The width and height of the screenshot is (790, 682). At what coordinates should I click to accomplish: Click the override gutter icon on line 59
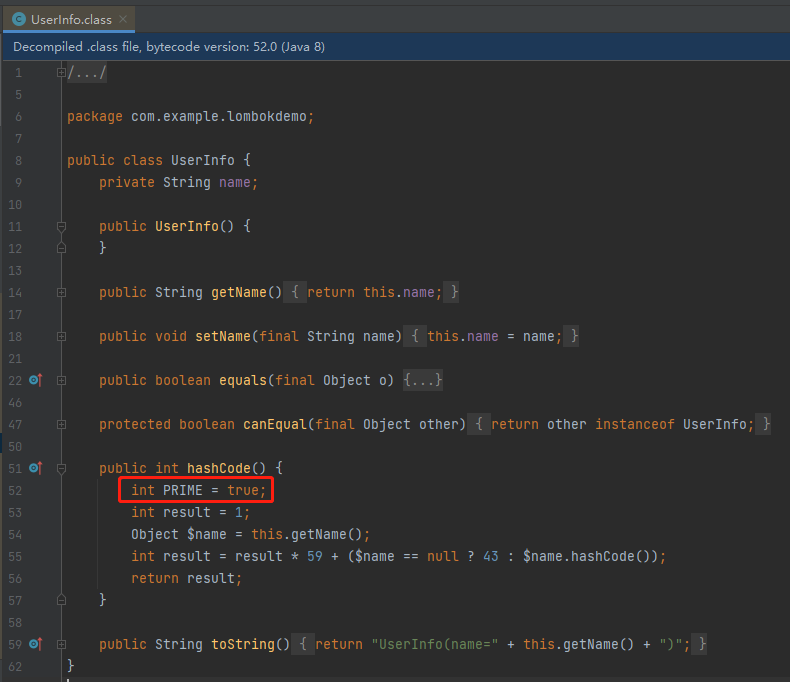35,644
